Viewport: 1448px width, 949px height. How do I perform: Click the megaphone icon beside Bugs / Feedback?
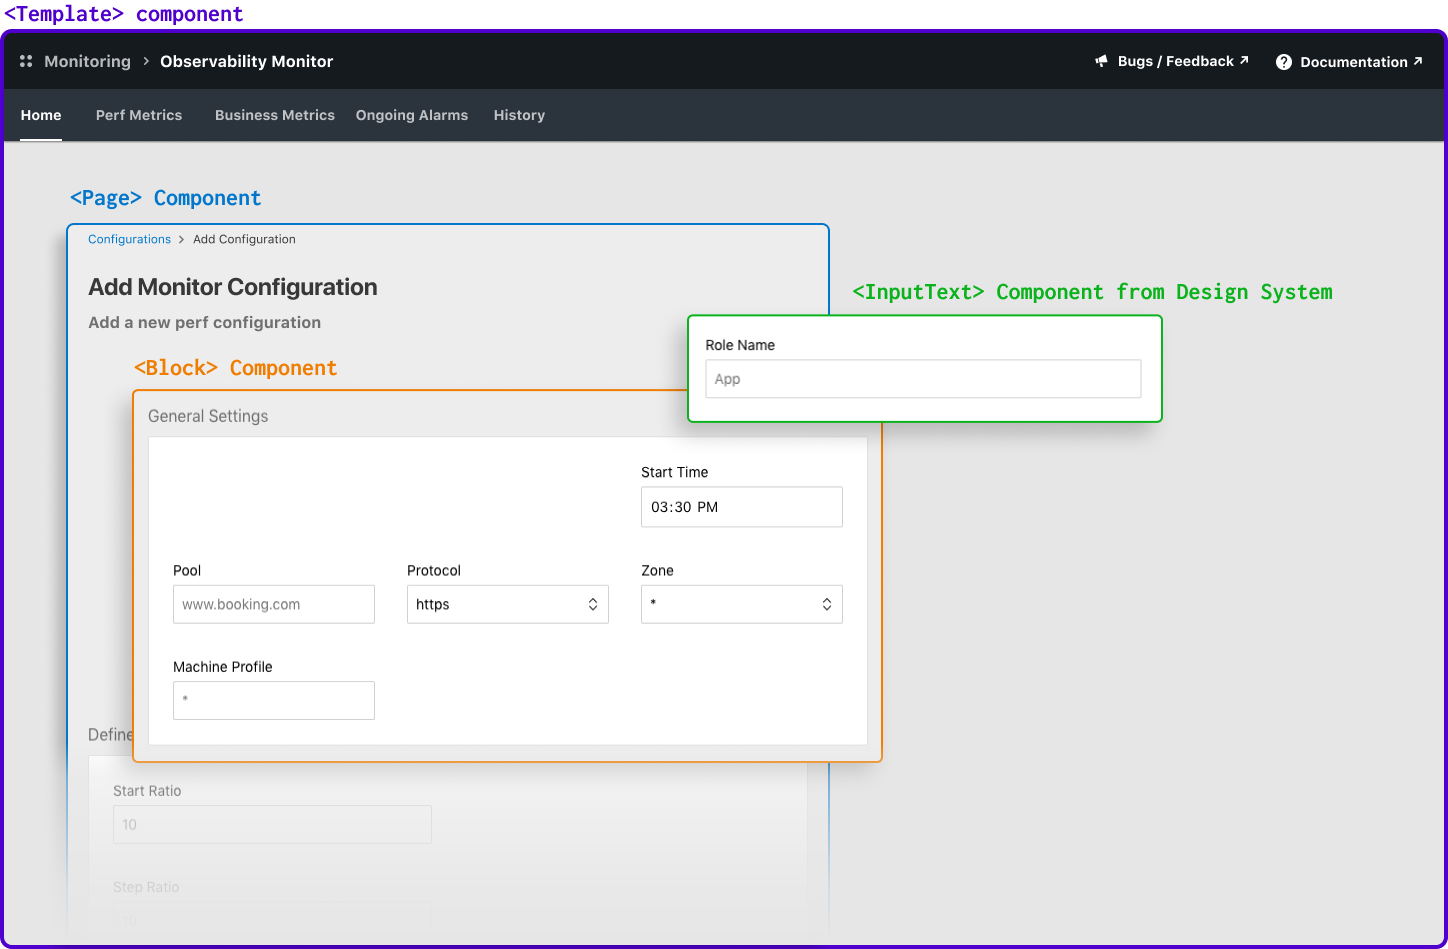pyautogui.click(x=1101, y=60)
